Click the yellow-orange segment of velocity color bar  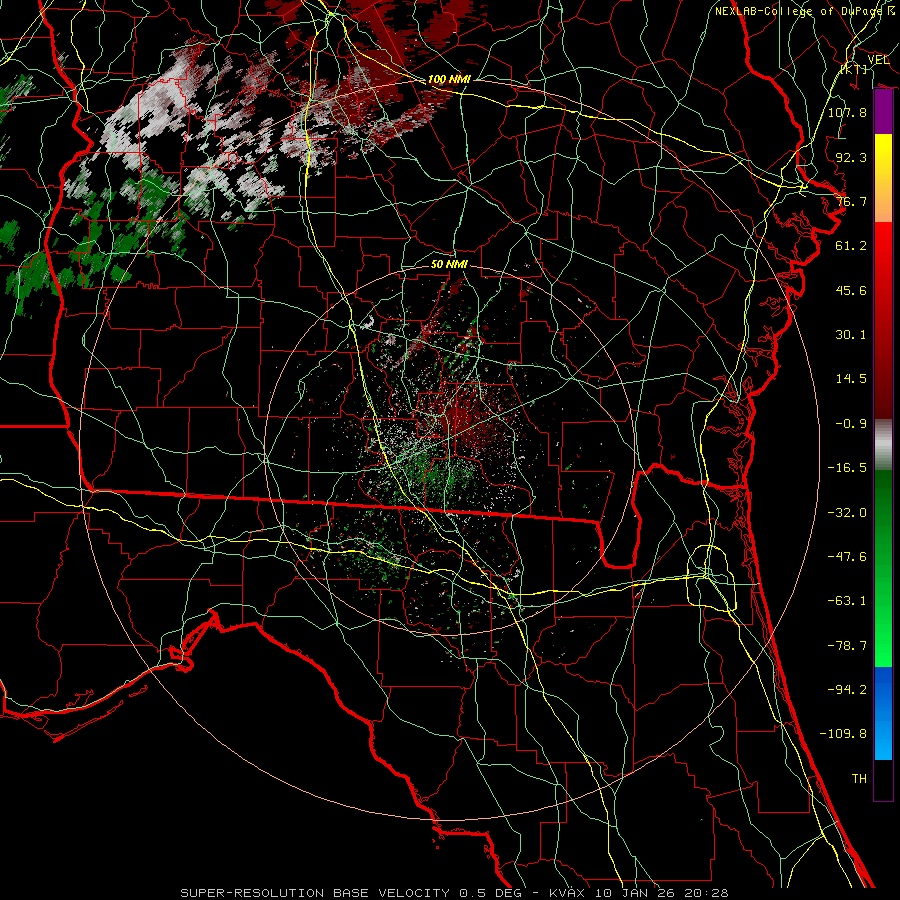click(x=883, y=178)
